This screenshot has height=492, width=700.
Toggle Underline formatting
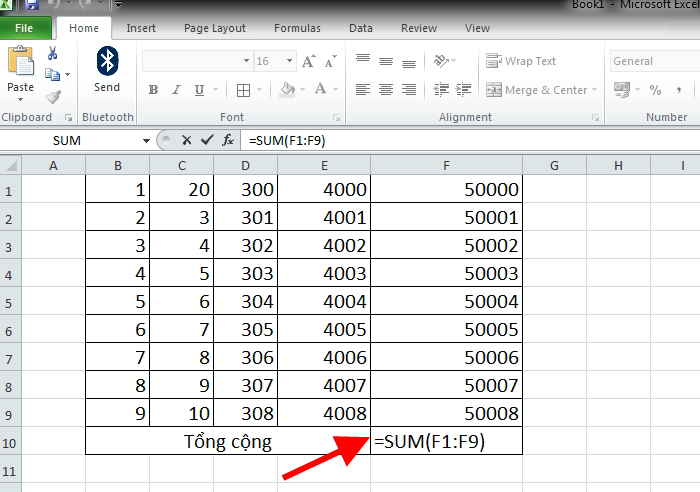199,90
